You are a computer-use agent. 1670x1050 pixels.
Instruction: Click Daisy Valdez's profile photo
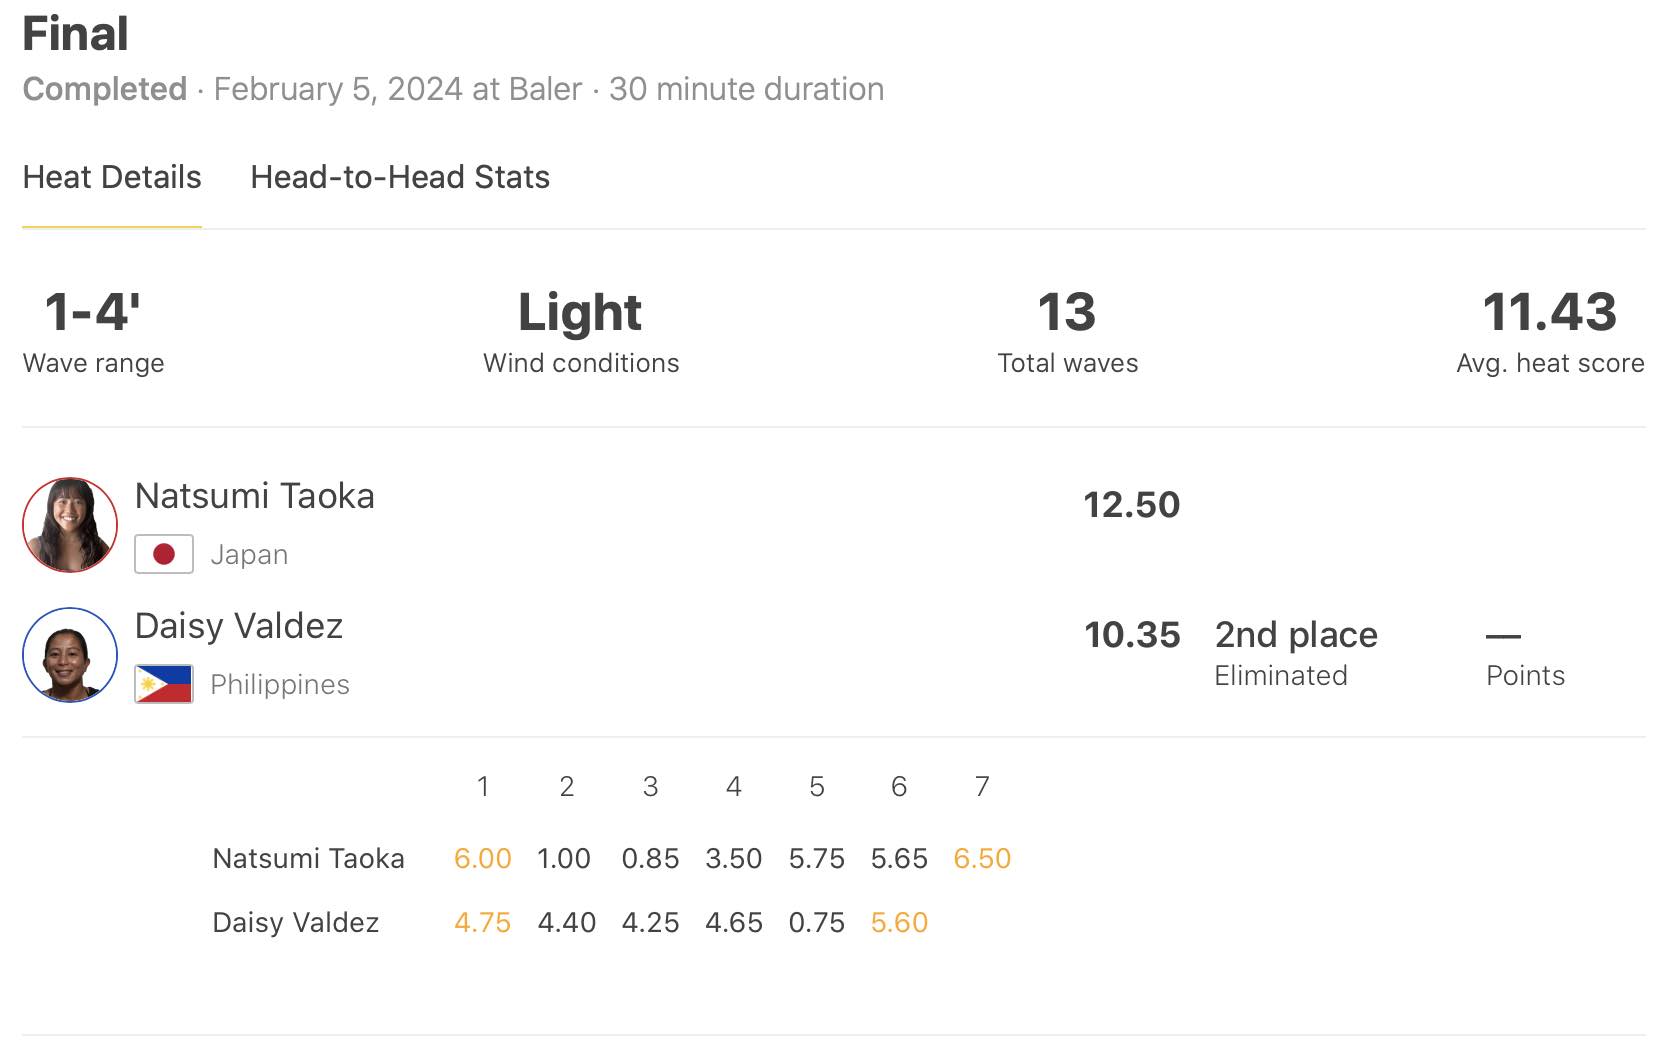(x=70, y=655)
